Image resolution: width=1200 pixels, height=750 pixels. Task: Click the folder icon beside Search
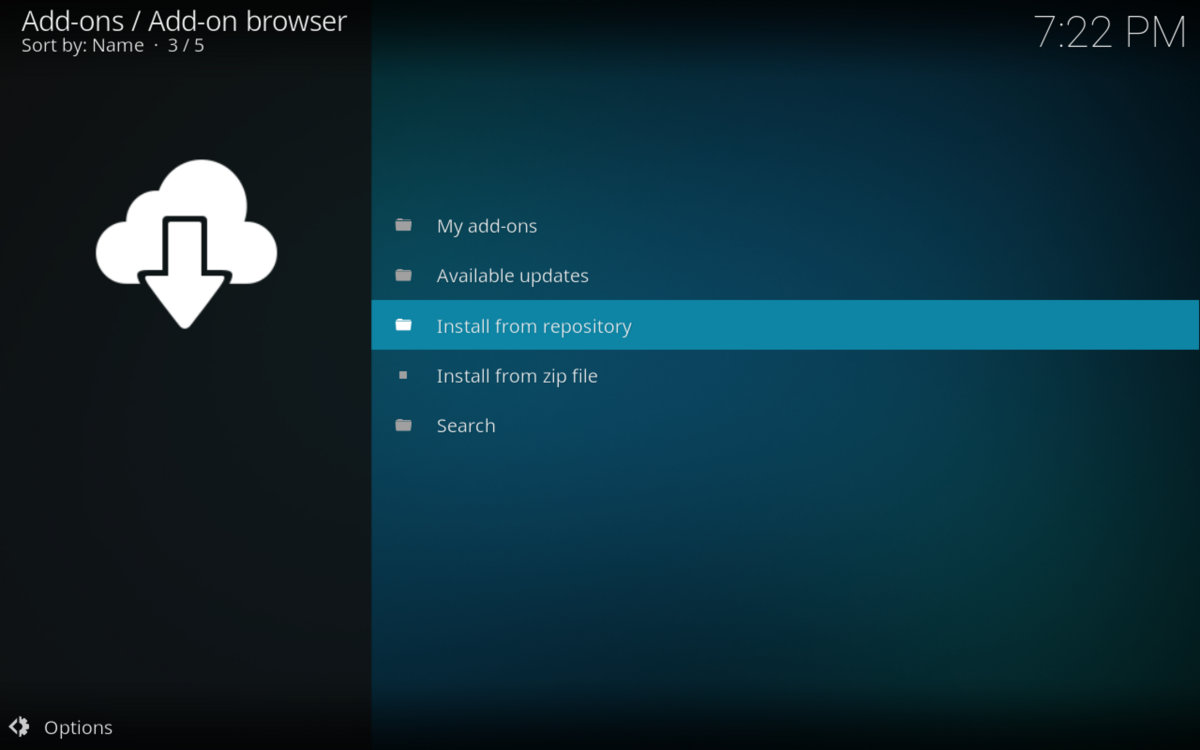tap(403, 425)
